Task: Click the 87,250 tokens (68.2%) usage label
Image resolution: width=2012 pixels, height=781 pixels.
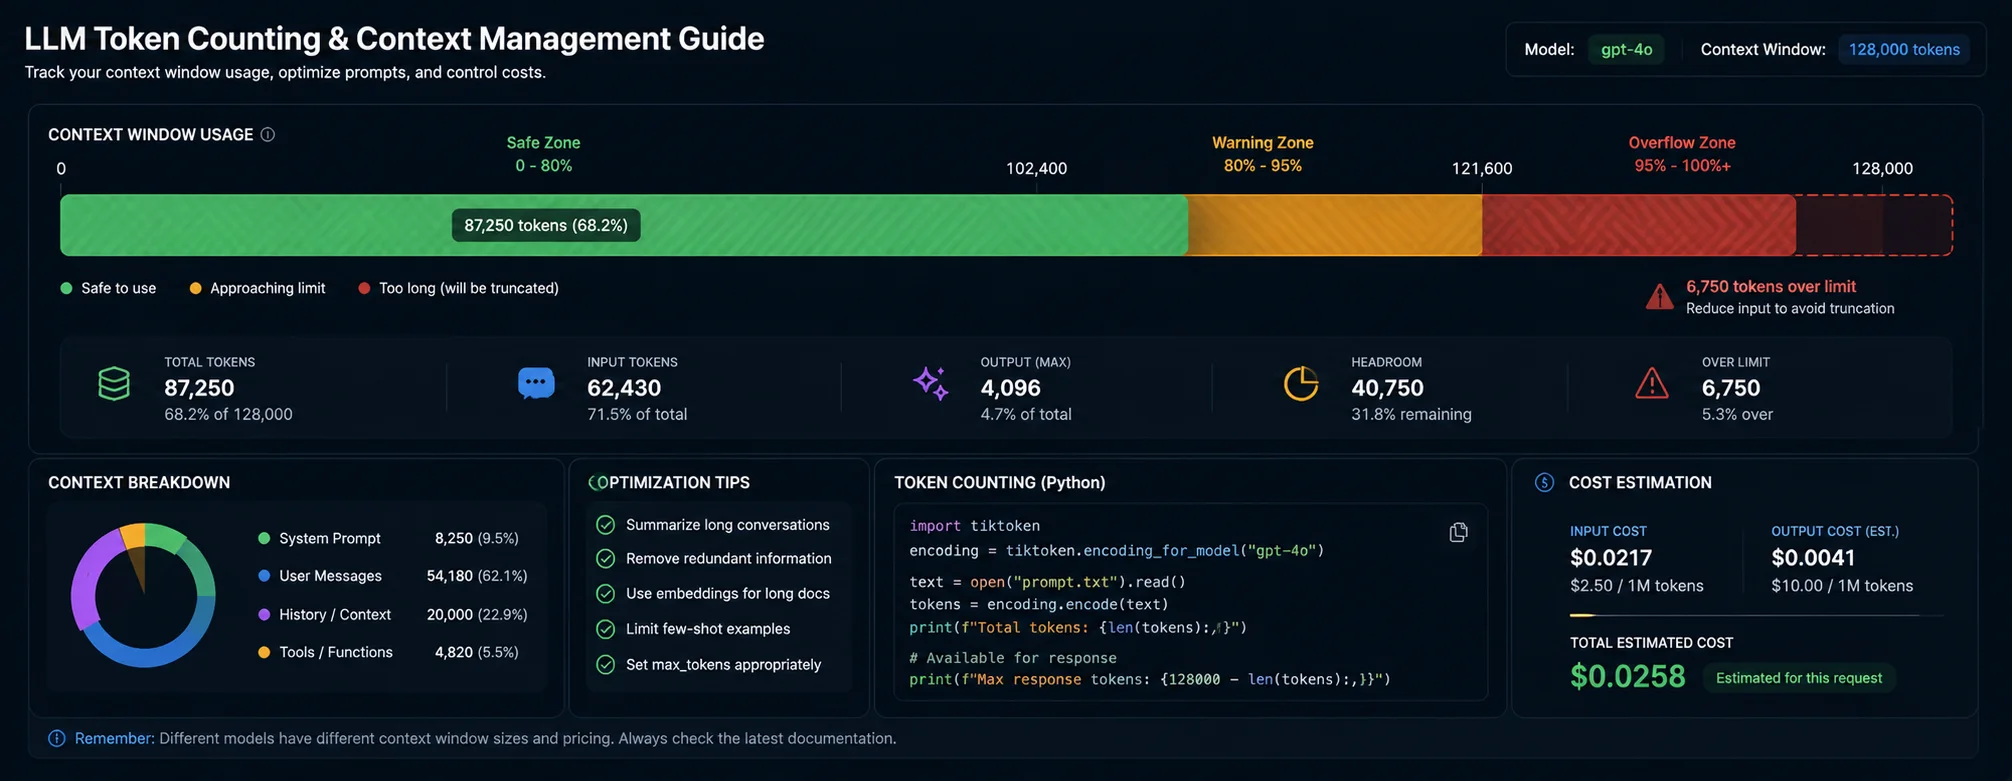Action: (546, 225)
